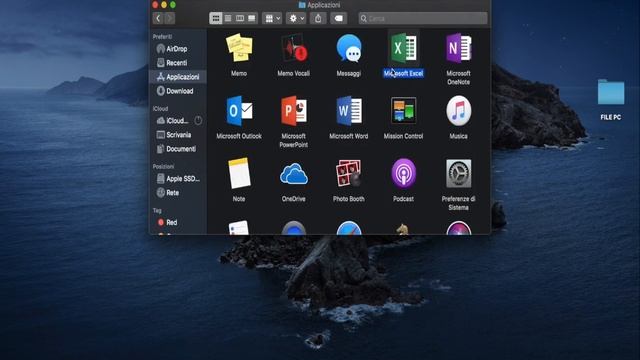The image size is (640, 360).
Task: Select Download in the sidebar
Action: pos(178,91)
